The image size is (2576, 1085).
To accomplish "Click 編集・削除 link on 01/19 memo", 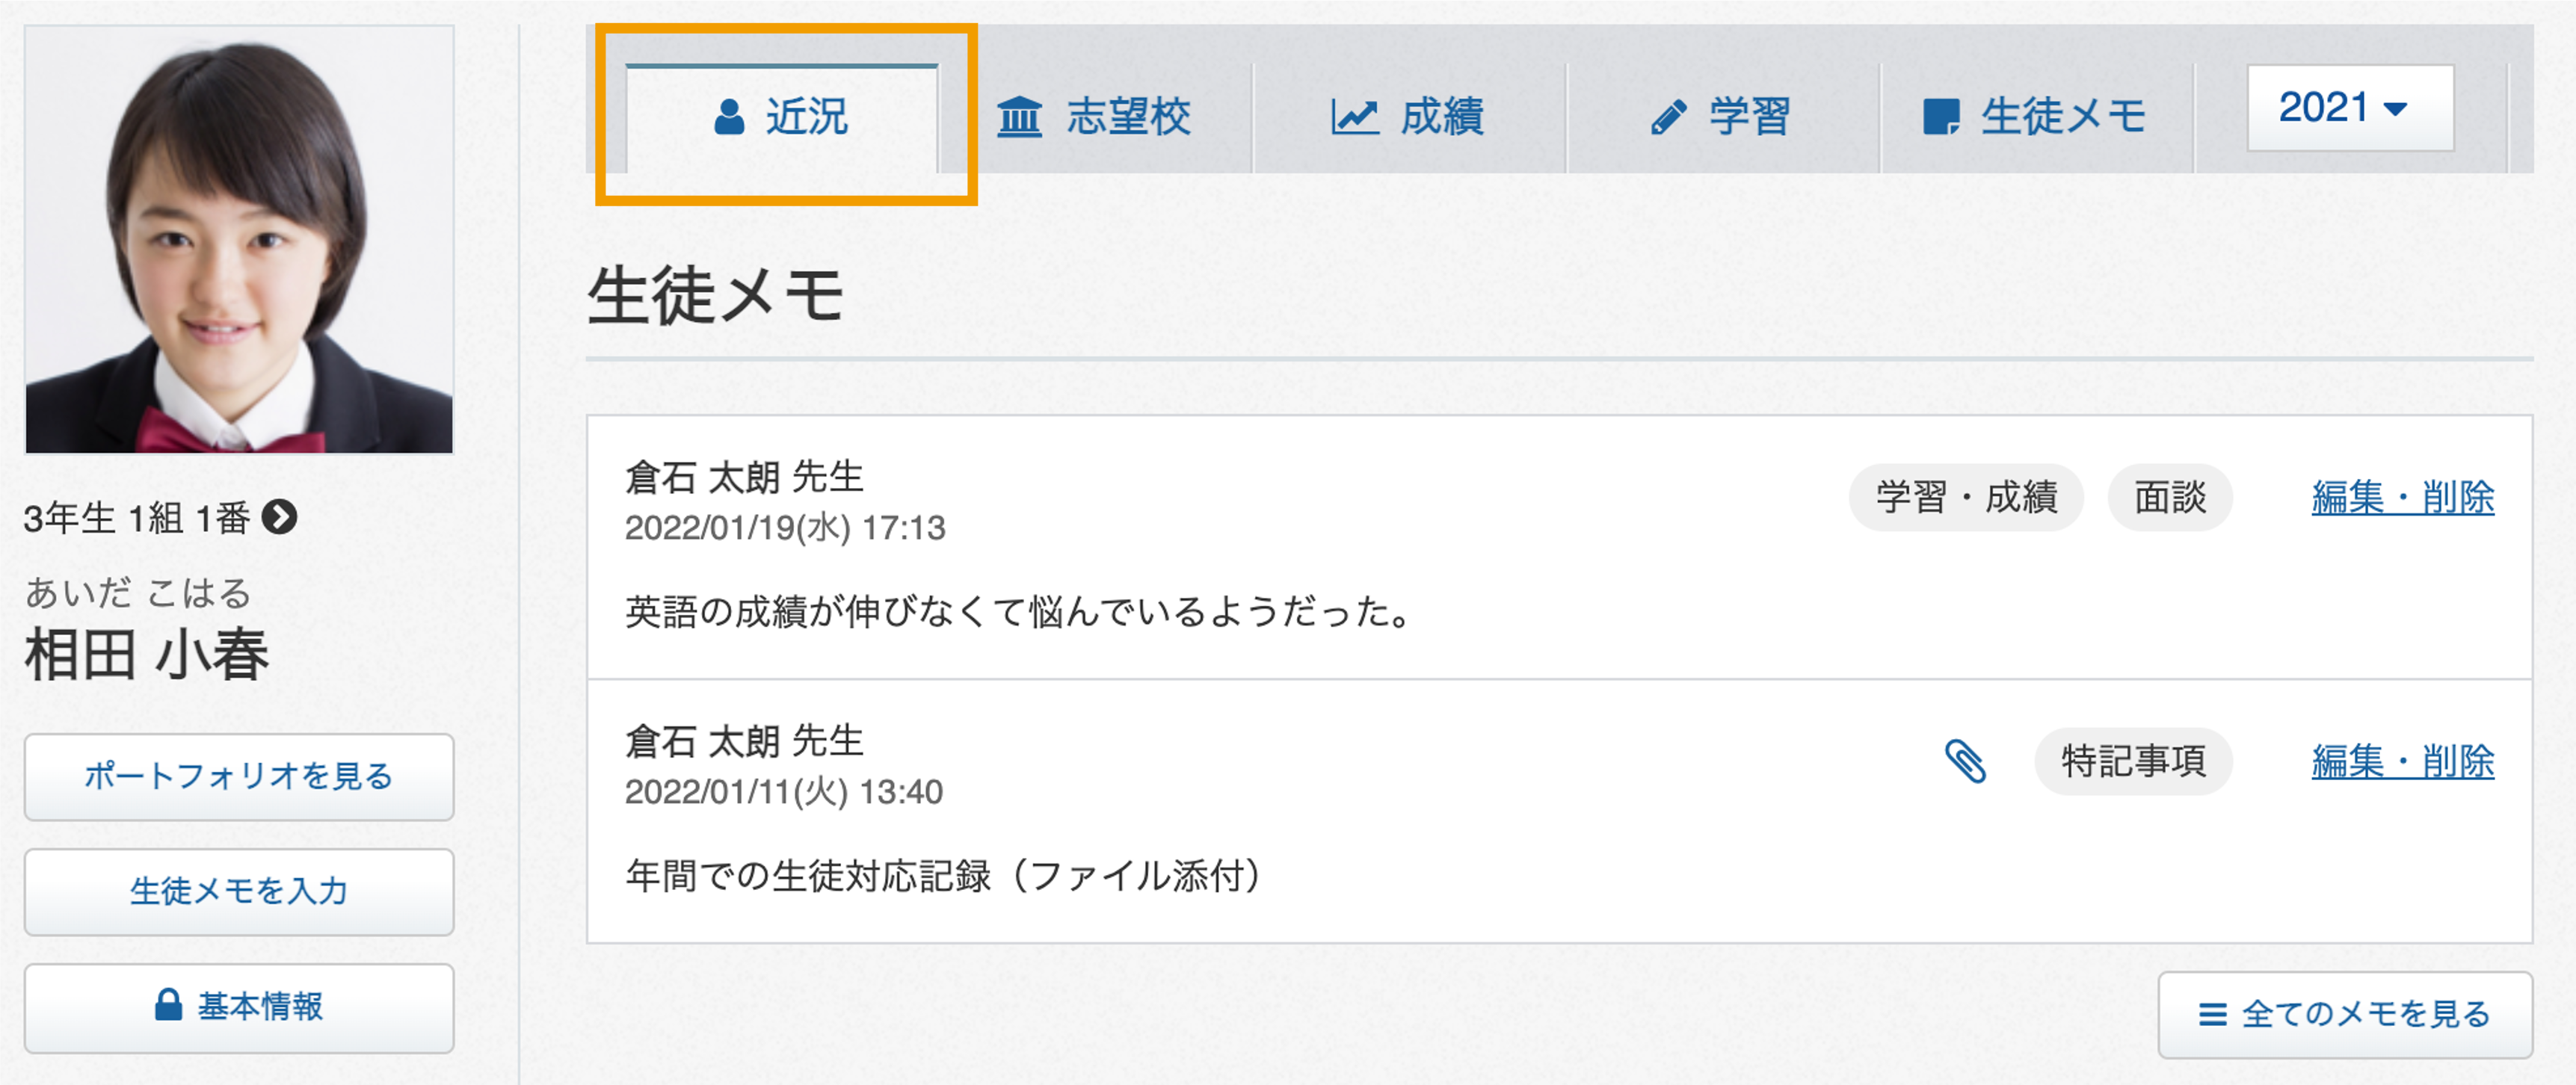I will [2402, 497].
